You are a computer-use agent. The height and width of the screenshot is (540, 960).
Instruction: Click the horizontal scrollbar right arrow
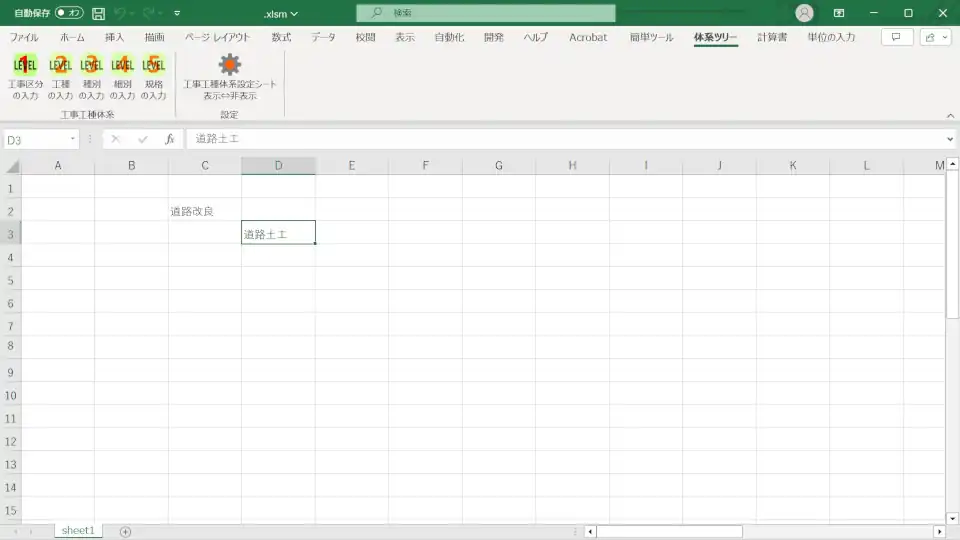(940, 531)
